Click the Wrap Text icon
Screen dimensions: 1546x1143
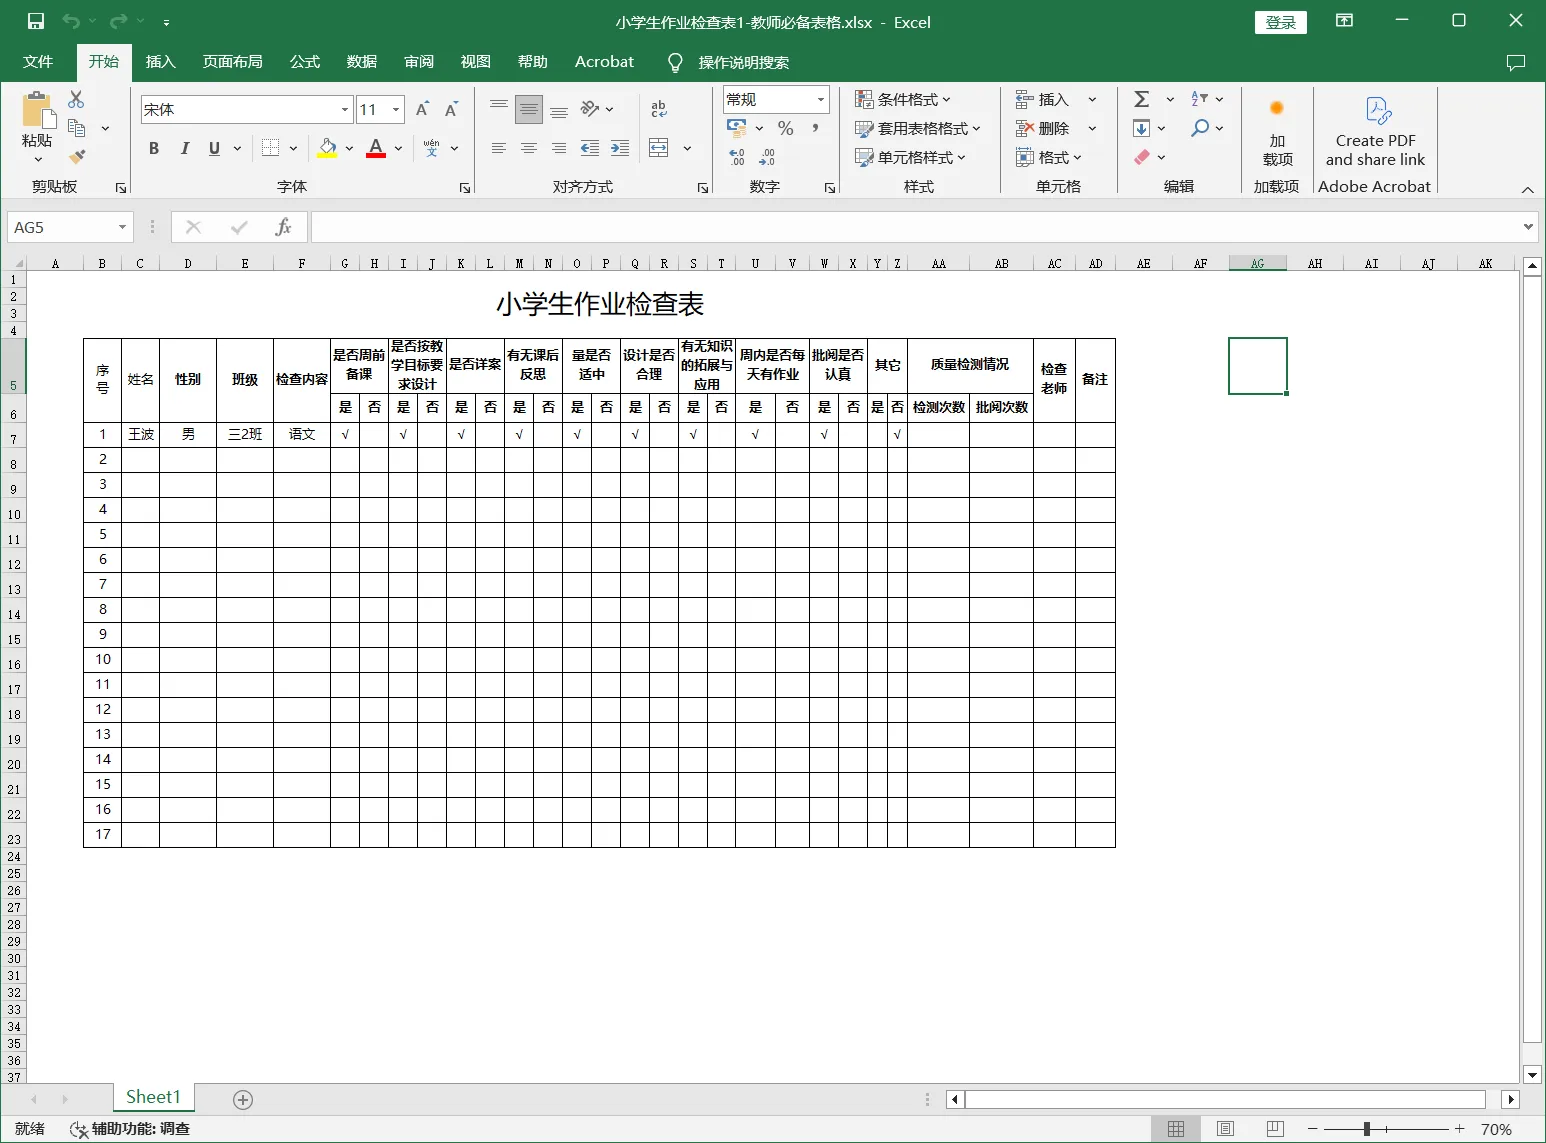[658, 109]
